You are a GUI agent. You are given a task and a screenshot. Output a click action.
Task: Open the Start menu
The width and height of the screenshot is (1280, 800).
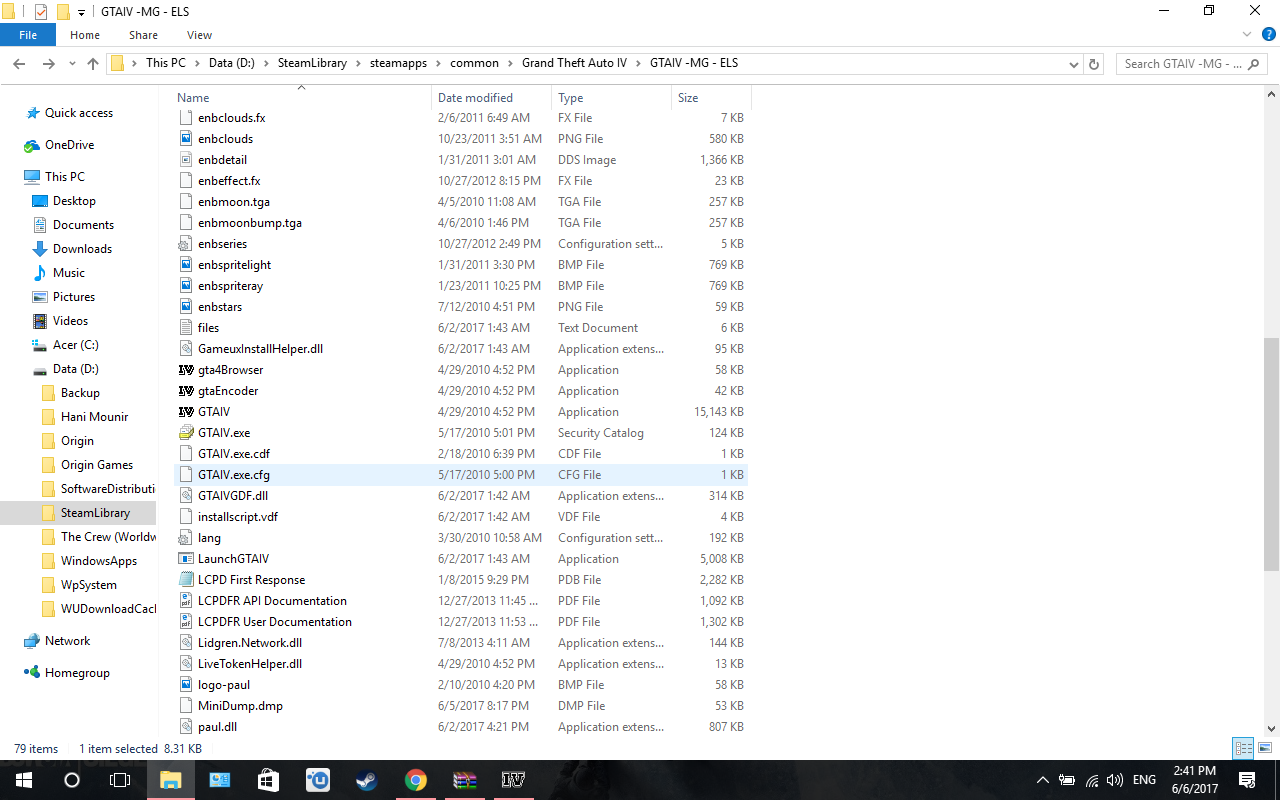pyautogui.click(x=24, y=780)
